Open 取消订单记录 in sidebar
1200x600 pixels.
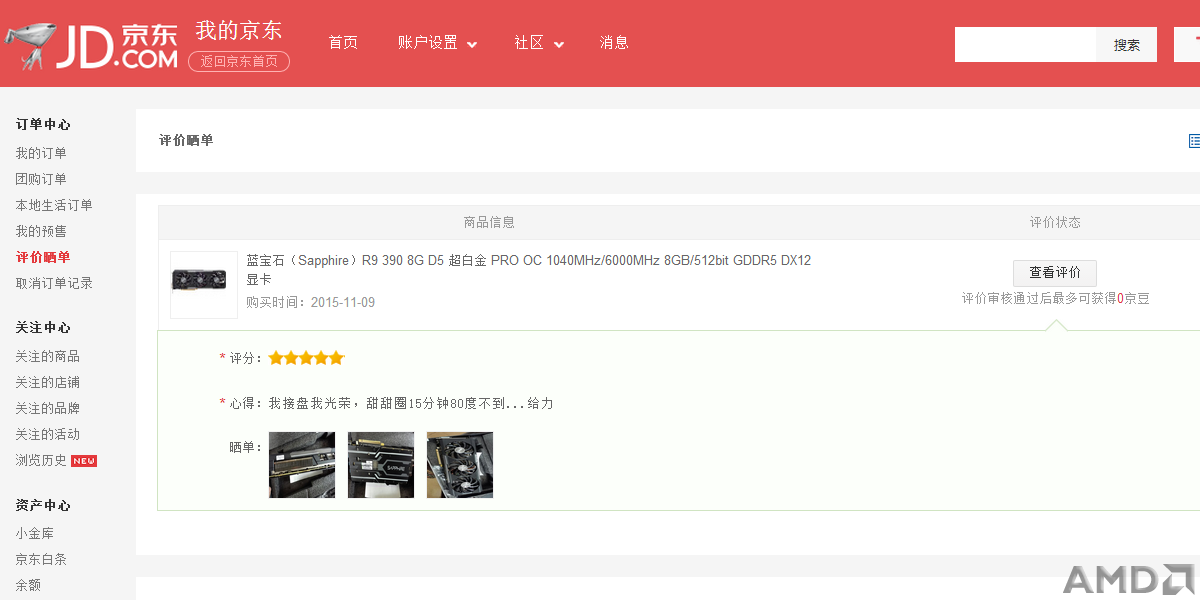tap(54, 283)
